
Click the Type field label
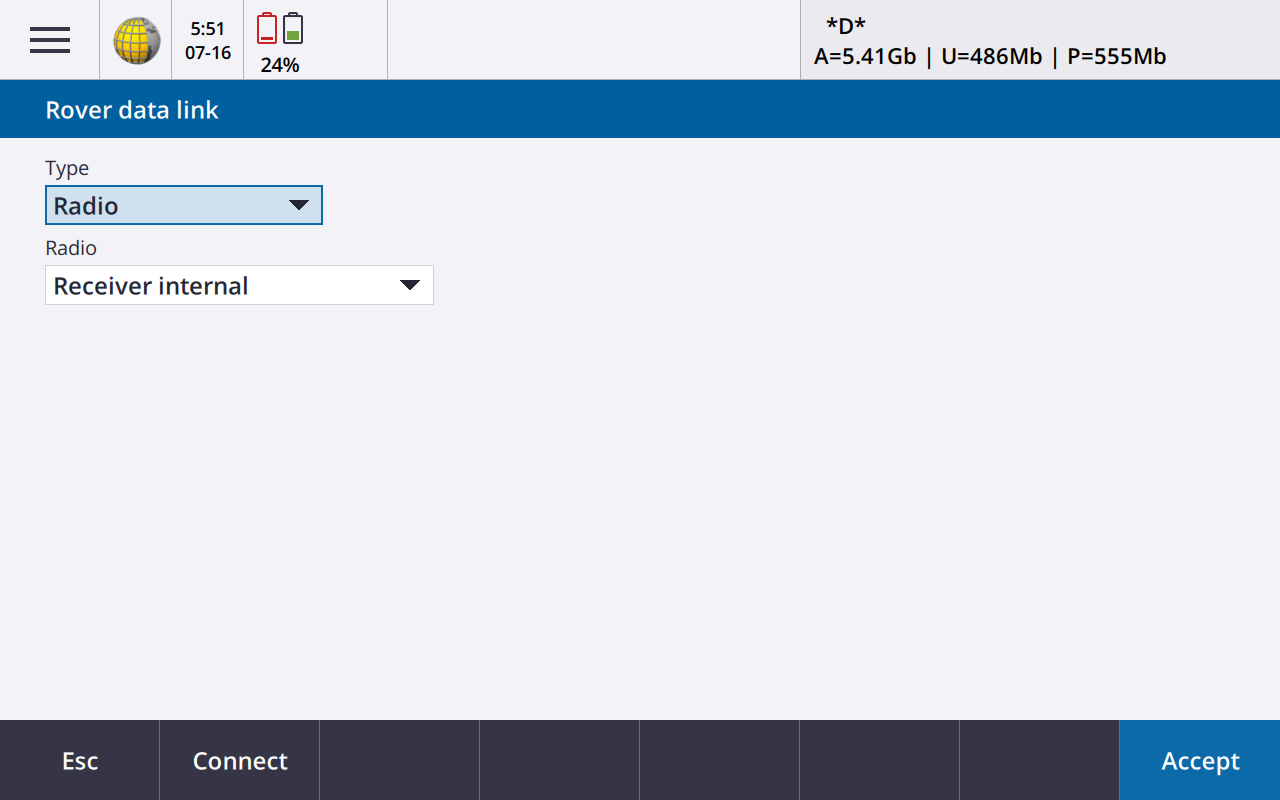(67, 168)
